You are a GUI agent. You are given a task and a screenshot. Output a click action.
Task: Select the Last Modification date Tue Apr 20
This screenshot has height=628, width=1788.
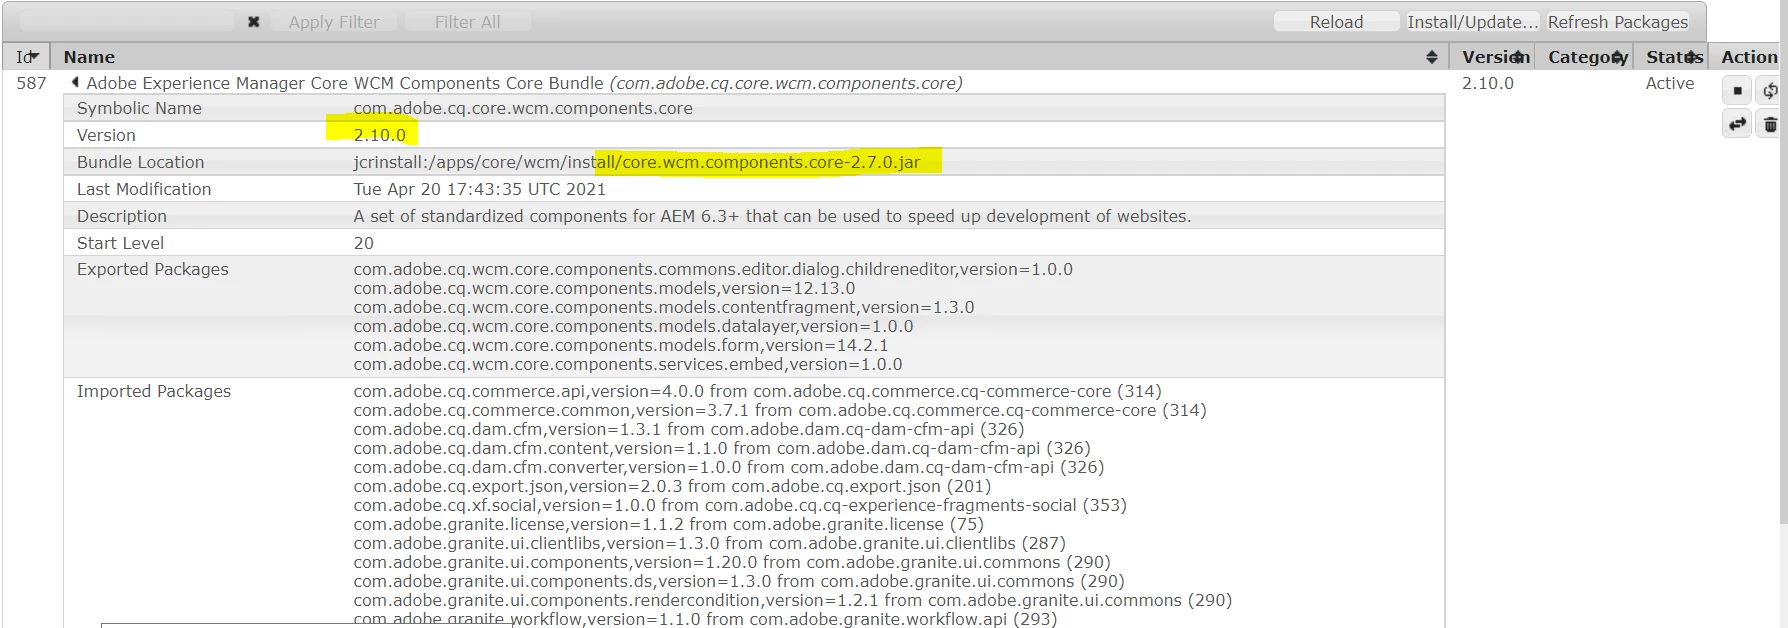tap(479, 189)
